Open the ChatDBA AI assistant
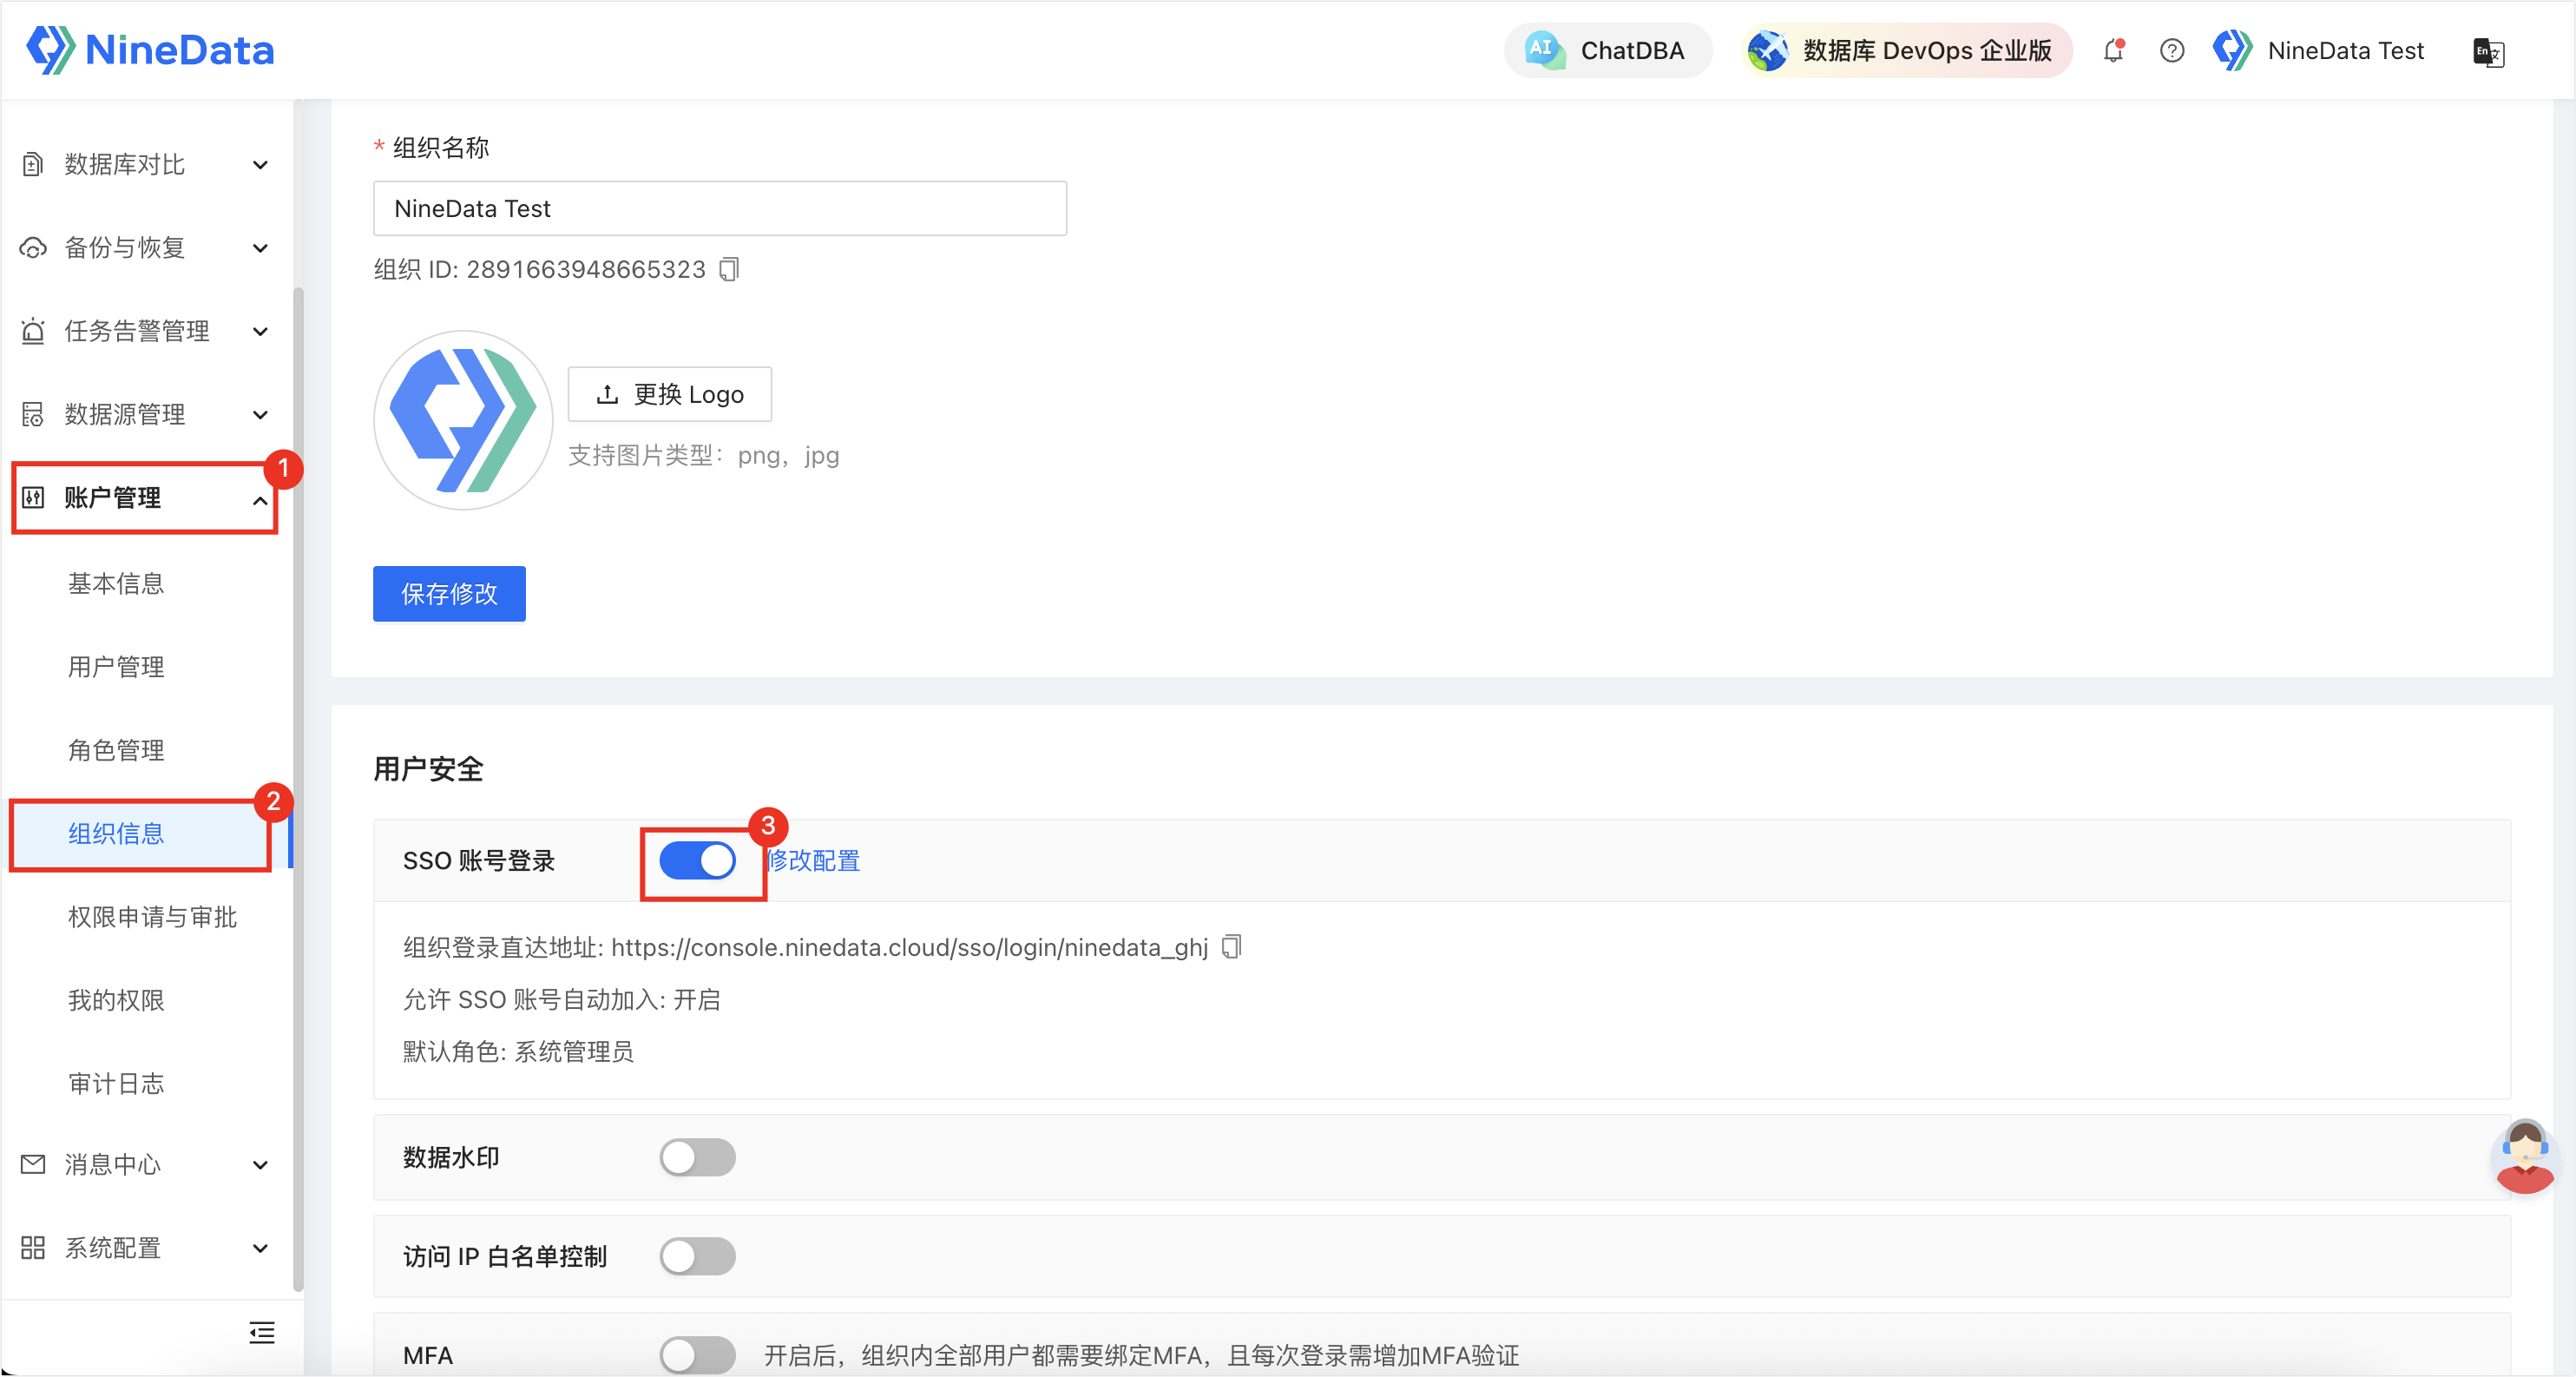 tap(1607, 50)
